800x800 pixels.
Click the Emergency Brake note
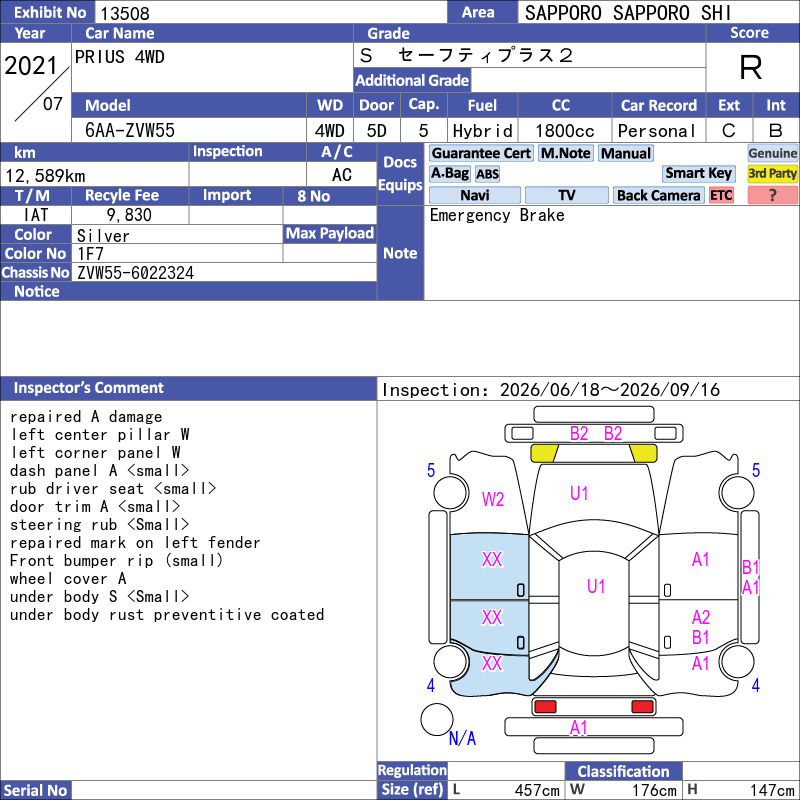point(497,215)
